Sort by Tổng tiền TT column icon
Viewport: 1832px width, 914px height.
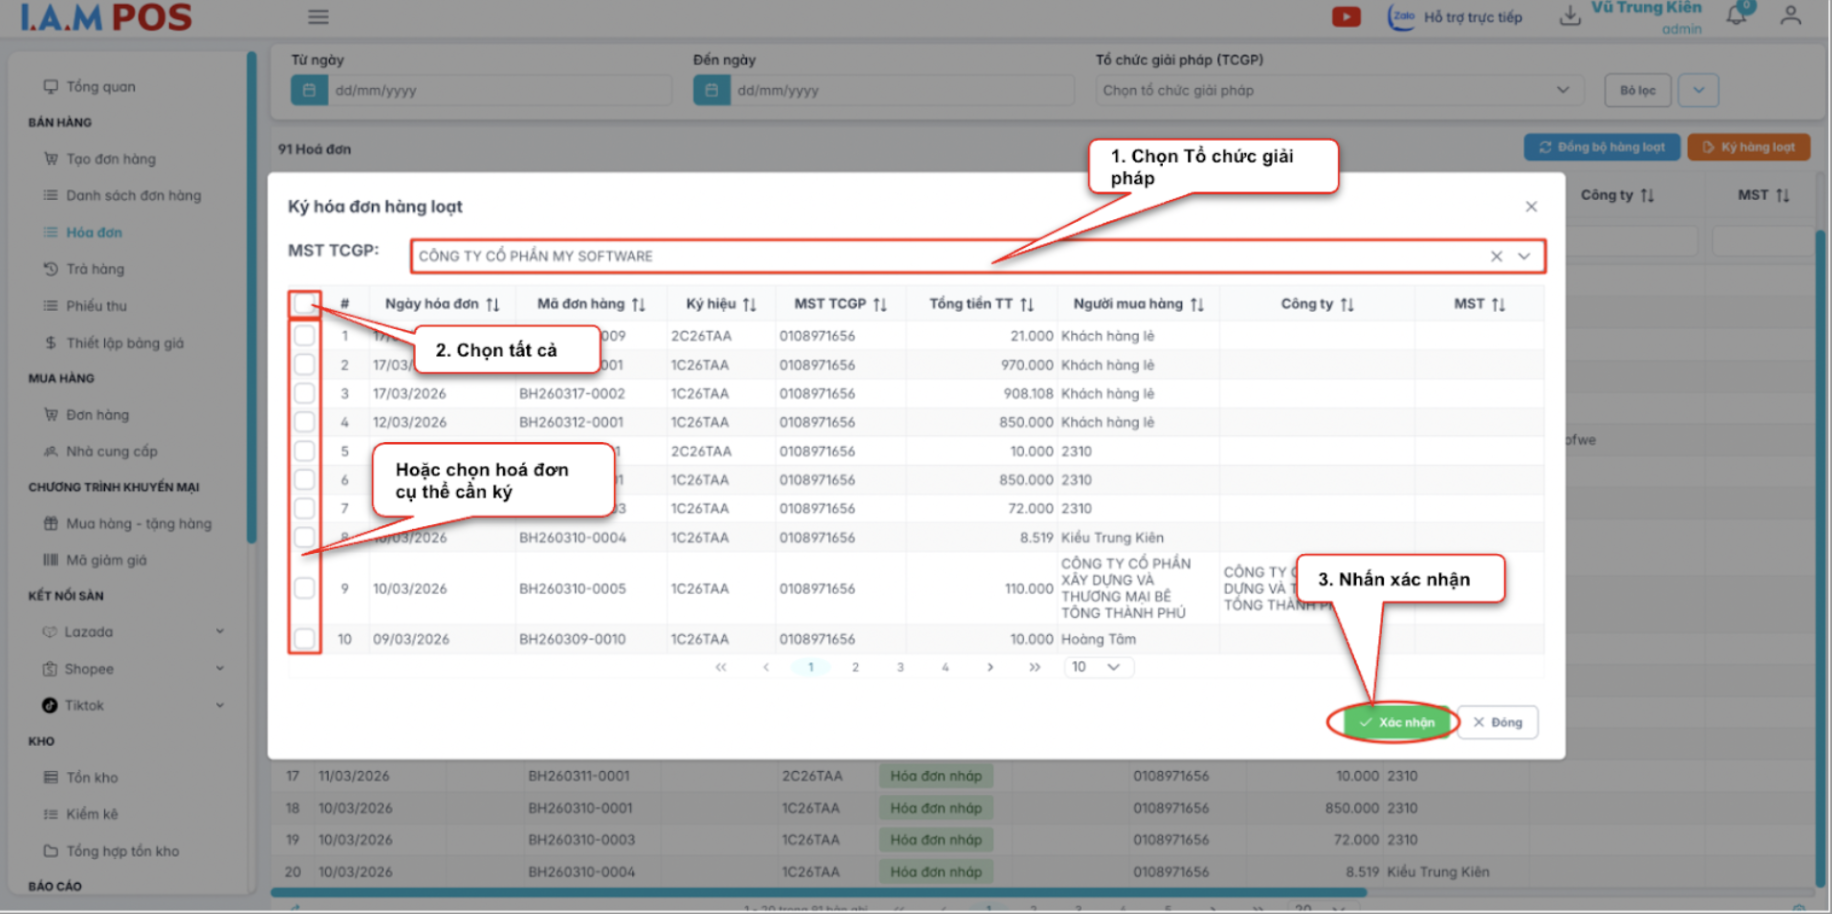(x=1027, y=304)
